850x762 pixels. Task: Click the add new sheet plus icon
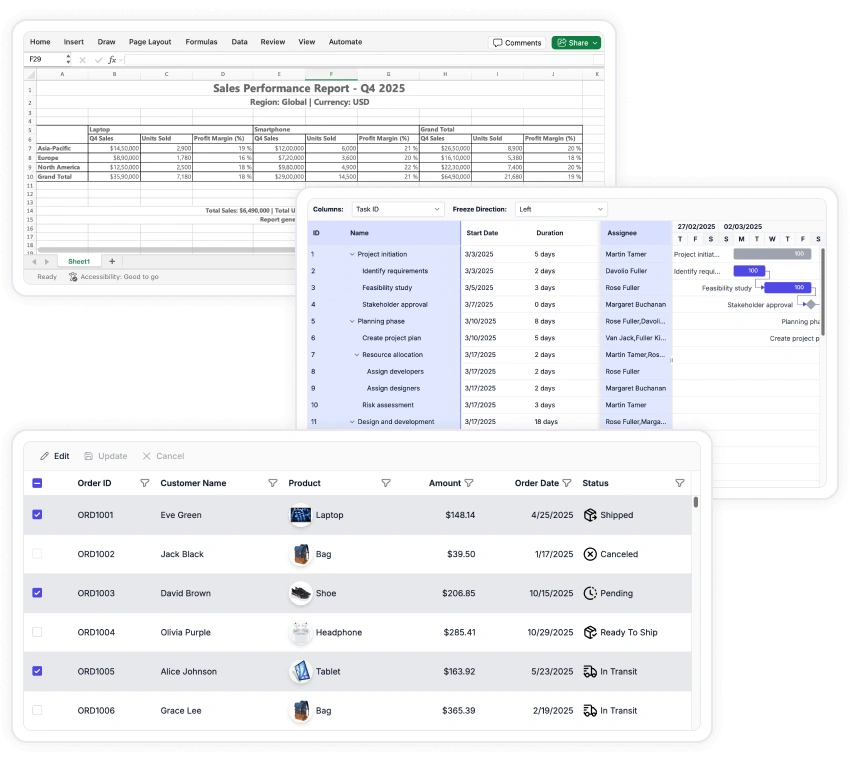click(x=112, y=261)
